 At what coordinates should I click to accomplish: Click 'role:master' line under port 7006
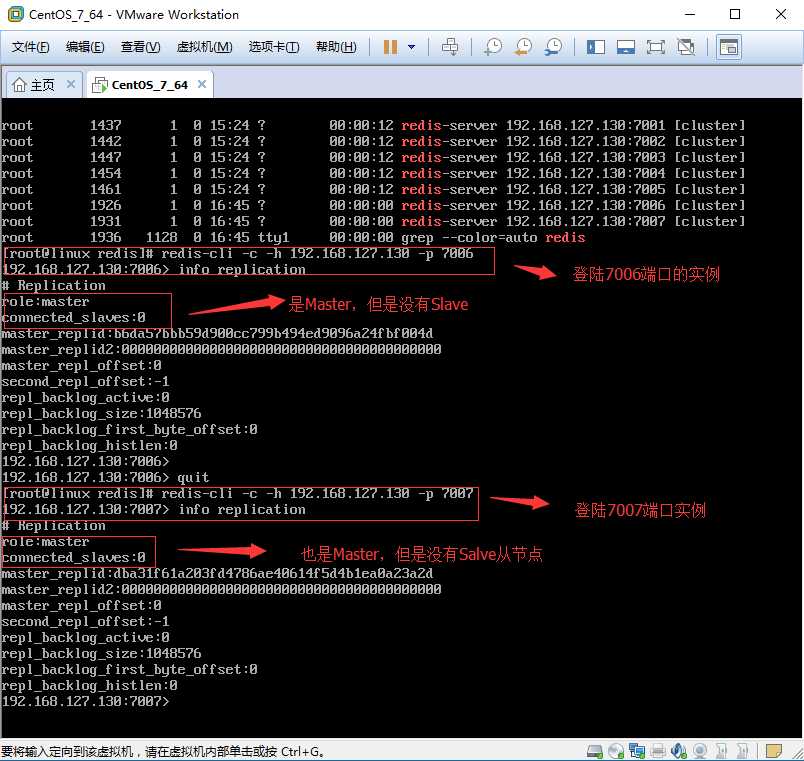click(45, 302)
